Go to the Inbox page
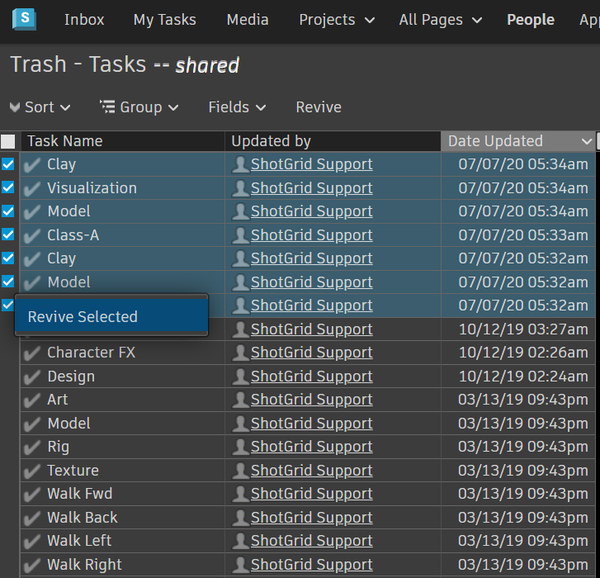Image resolution: width=600 pixels, height=578 pixels. (x=84, y=19)
